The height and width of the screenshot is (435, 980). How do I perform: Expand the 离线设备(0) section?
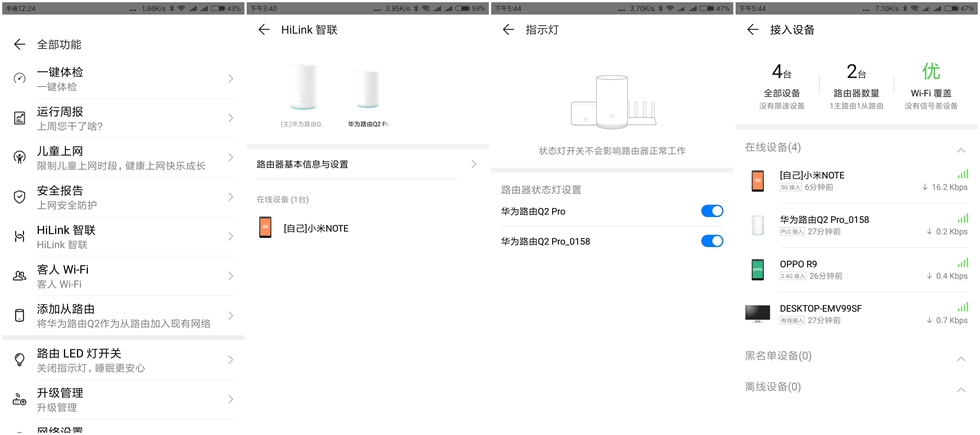click(x=961, y=390)
